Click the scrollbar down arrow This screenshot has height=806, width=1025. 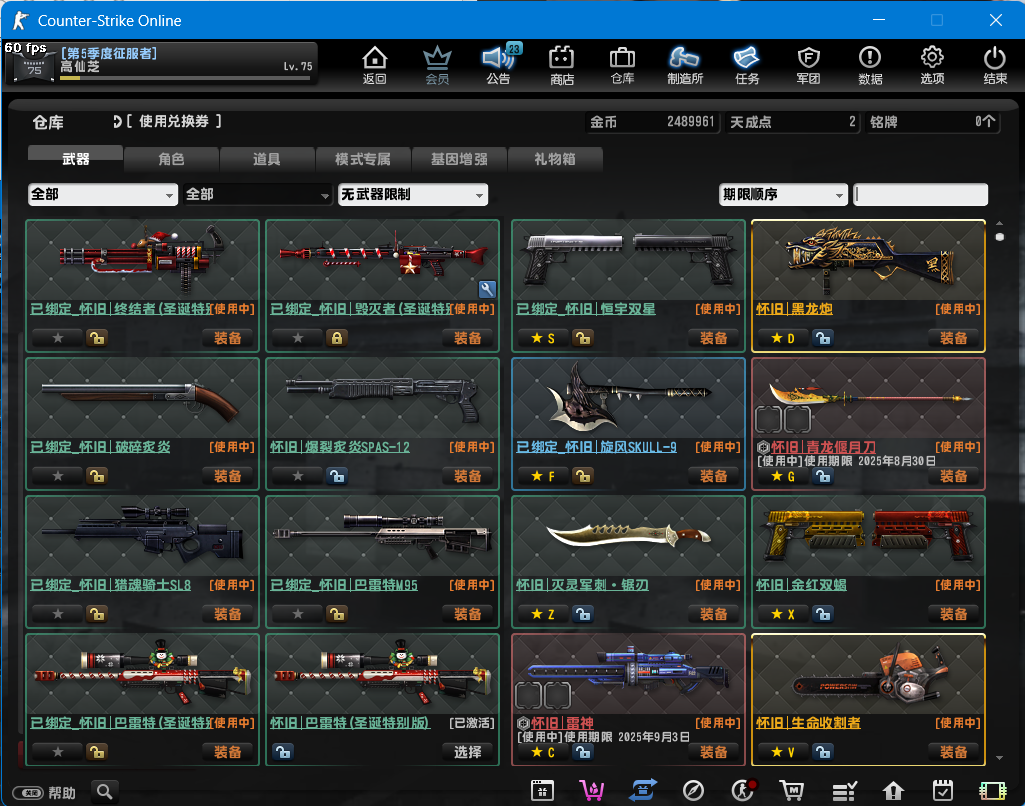(x=1000, y=758)
